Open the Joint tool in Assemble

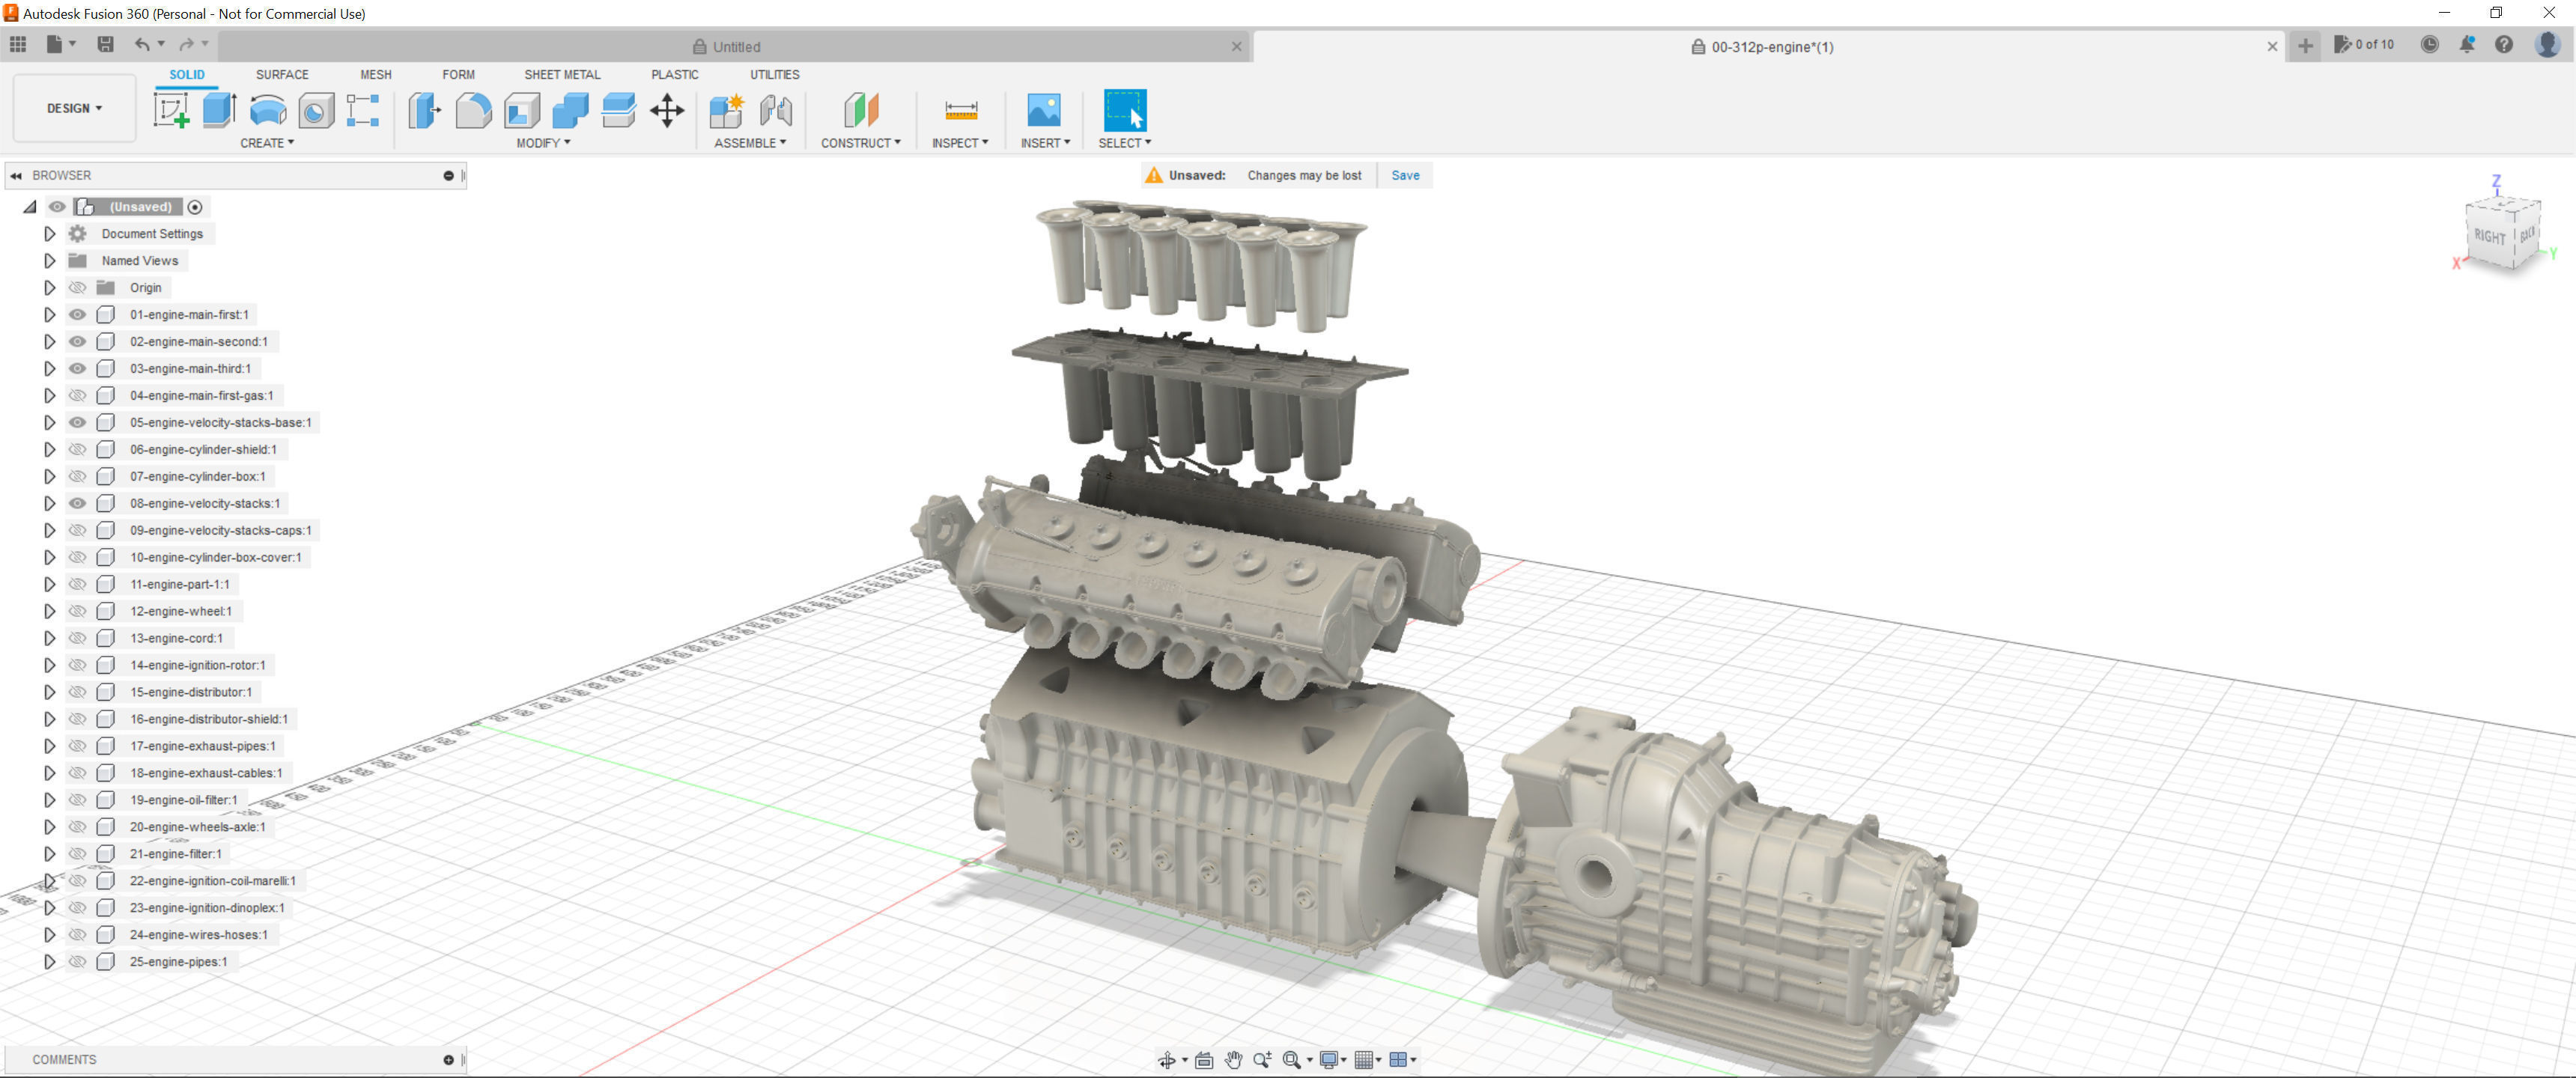[x=776, y=110]
